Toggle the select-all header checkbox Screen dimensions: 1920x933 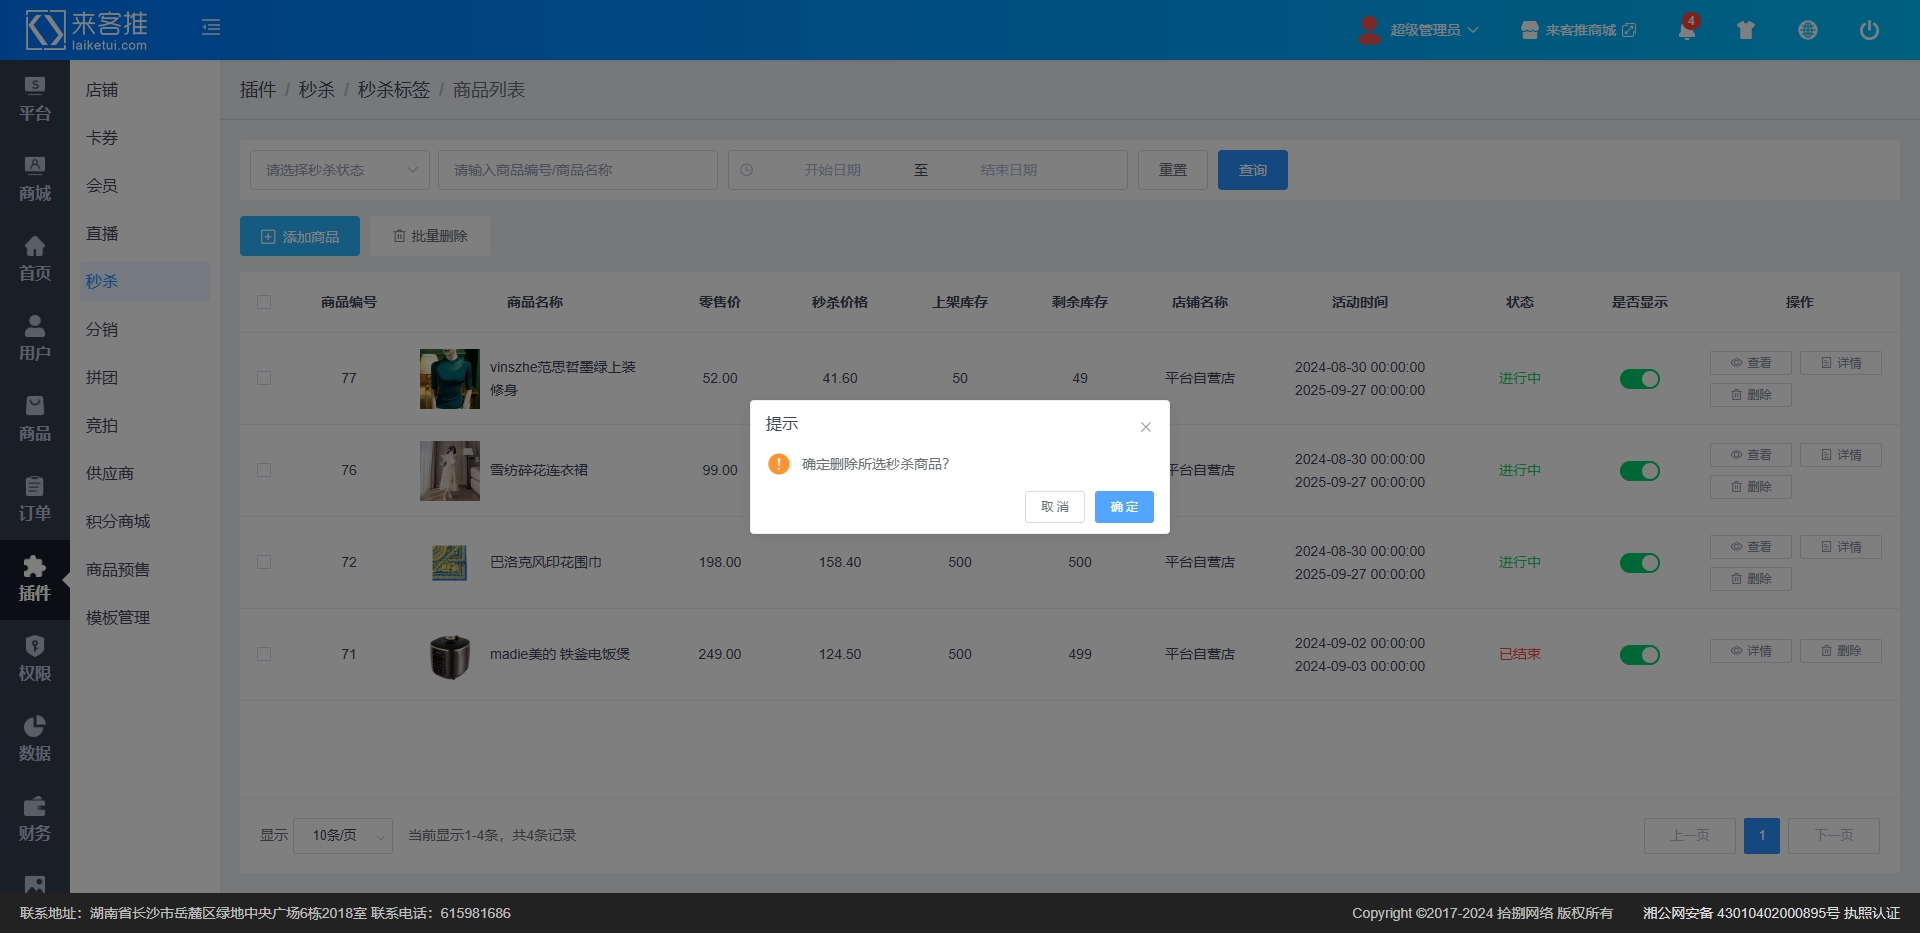pyautogui.click(x=264, y=302)
